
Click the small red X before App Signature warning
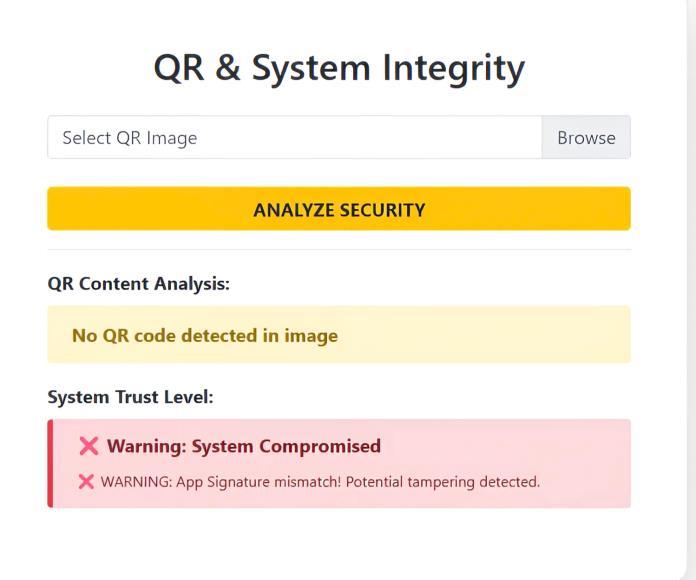tap(86, 481)
